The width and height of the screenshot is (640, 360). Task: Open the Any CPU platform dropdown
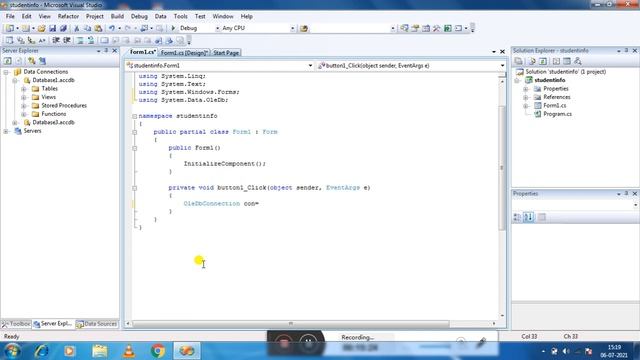click(x=292, y=29)
